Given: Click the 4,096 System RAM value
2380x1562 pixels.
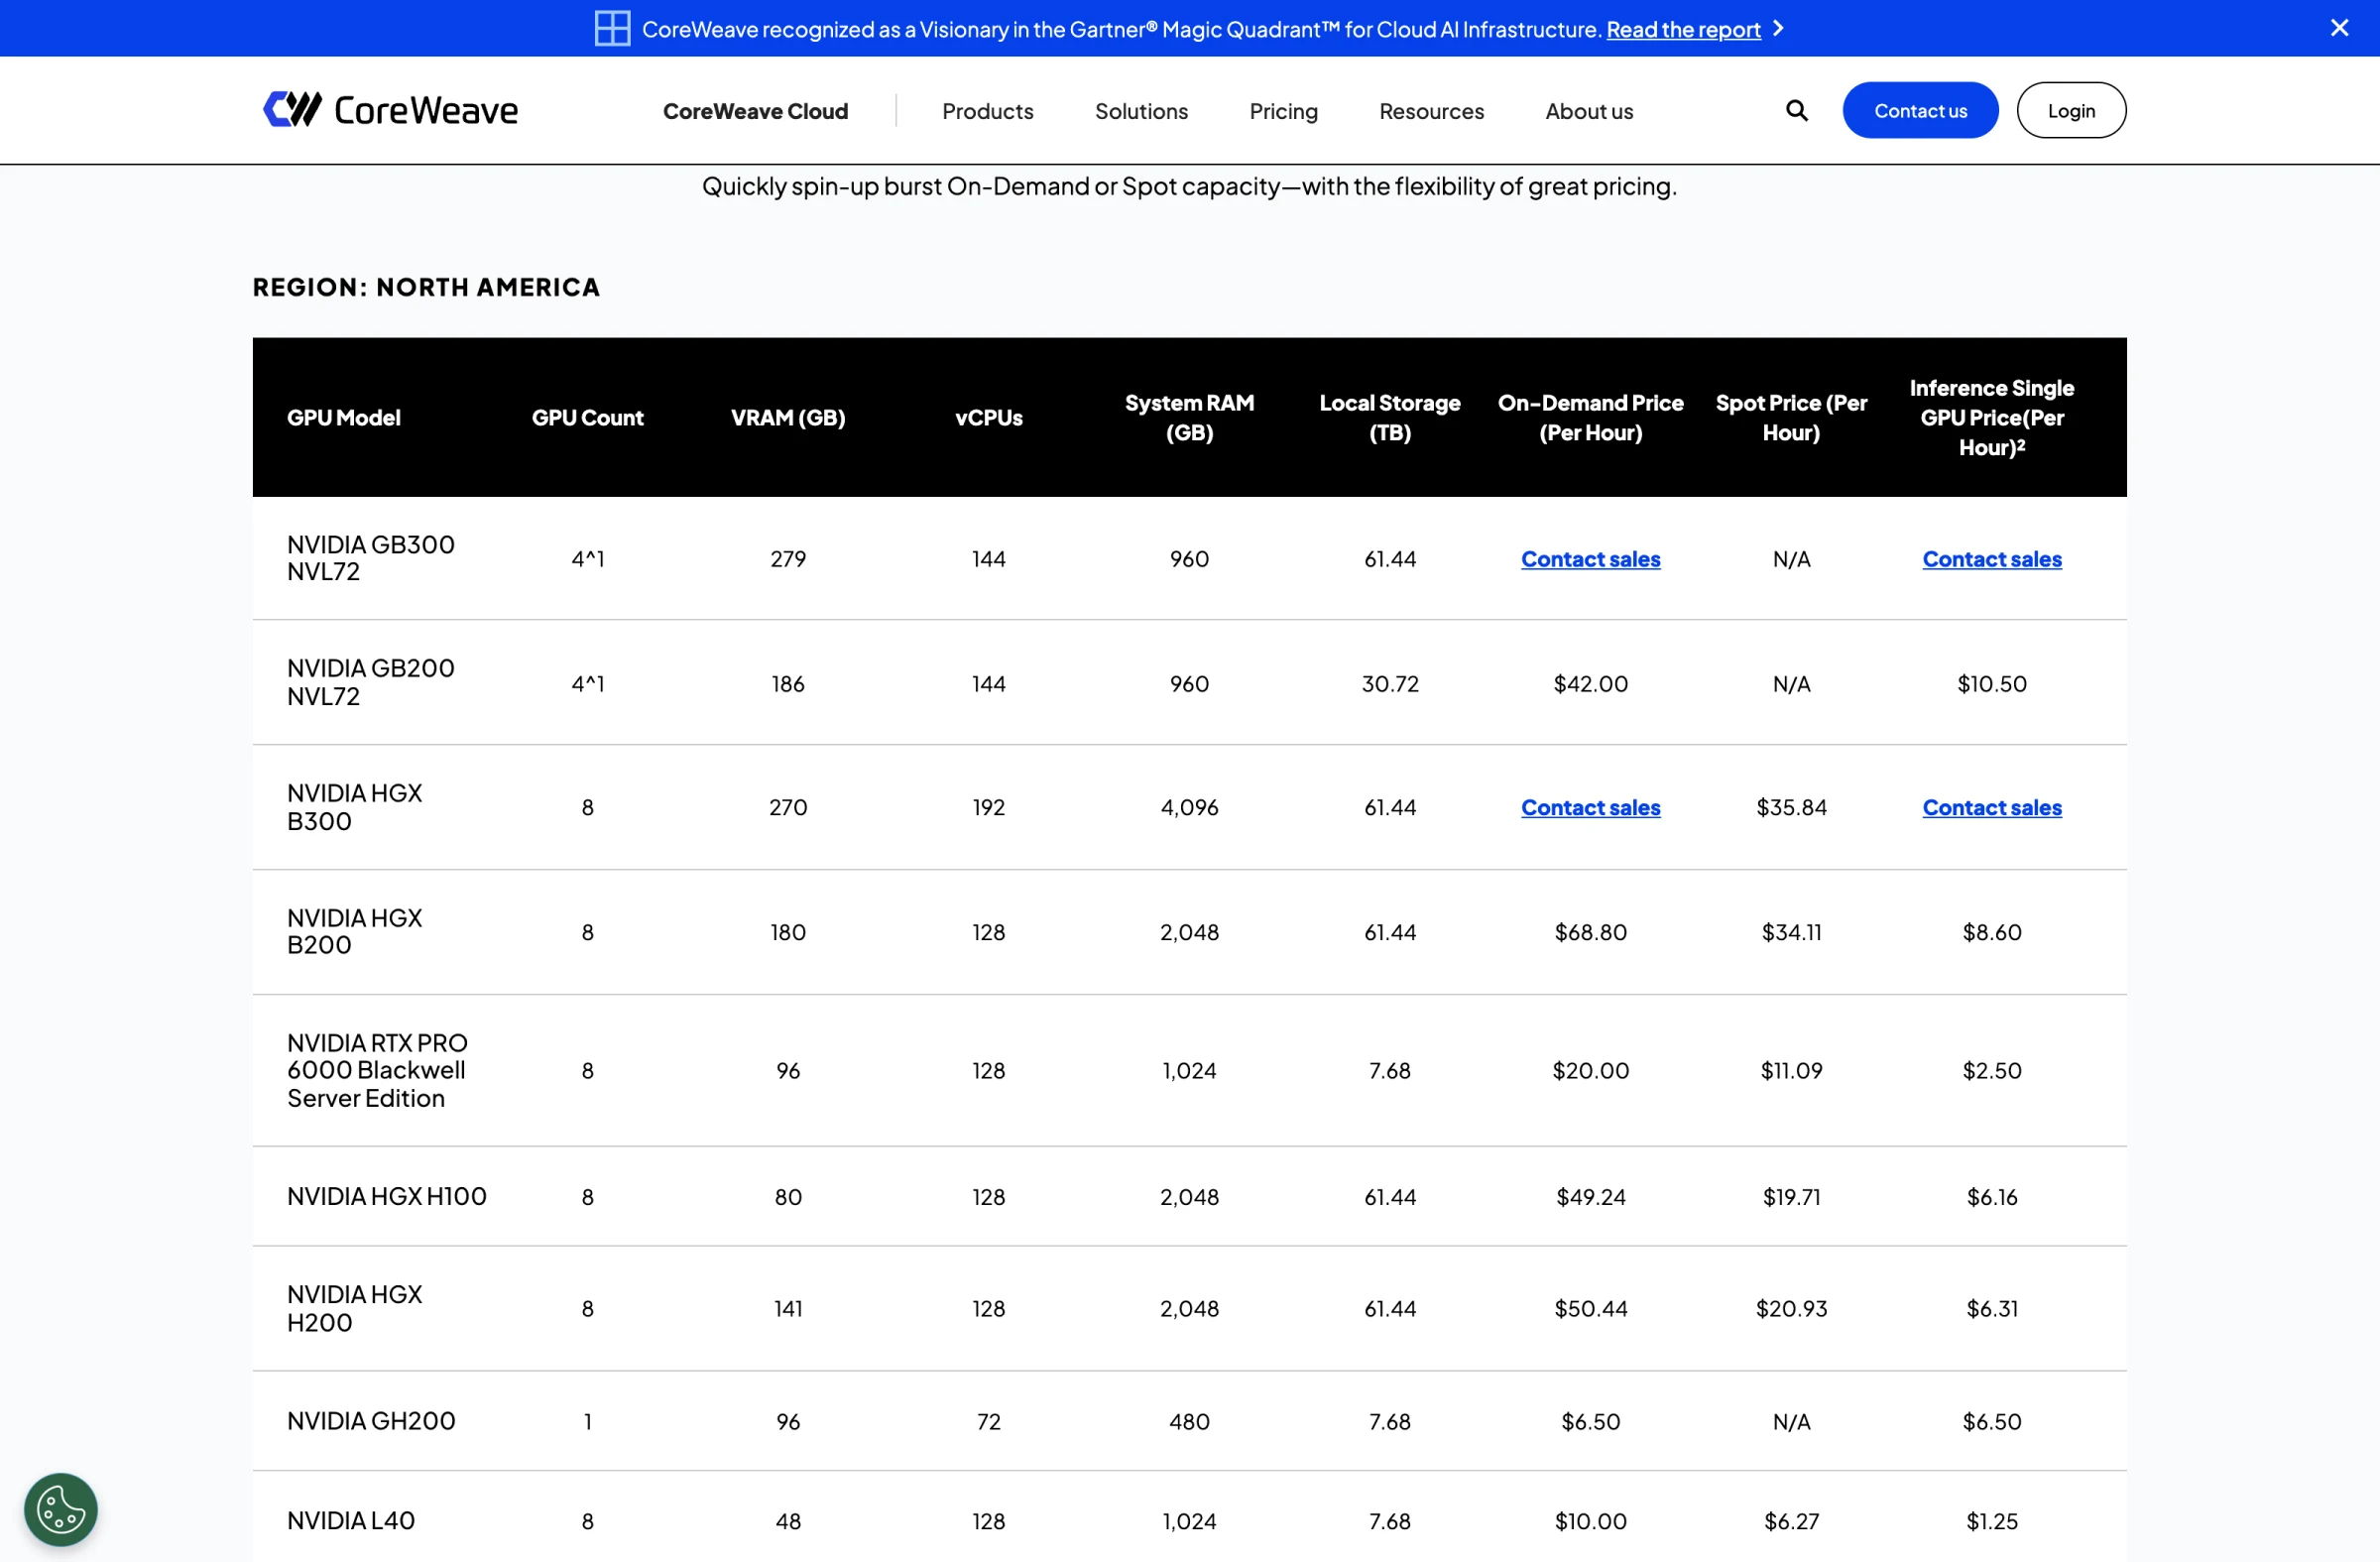Looking at the screenshot, I should click(1189, 807).
